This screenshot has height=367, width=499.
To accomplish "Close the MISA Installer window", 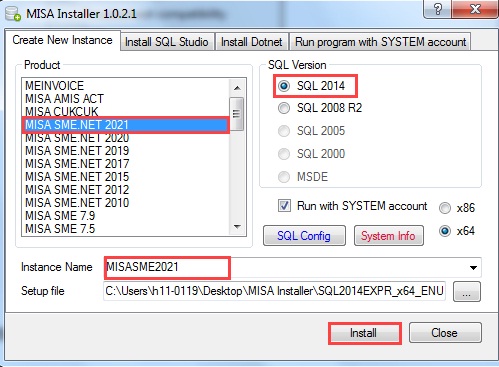I will coord(475,9).
